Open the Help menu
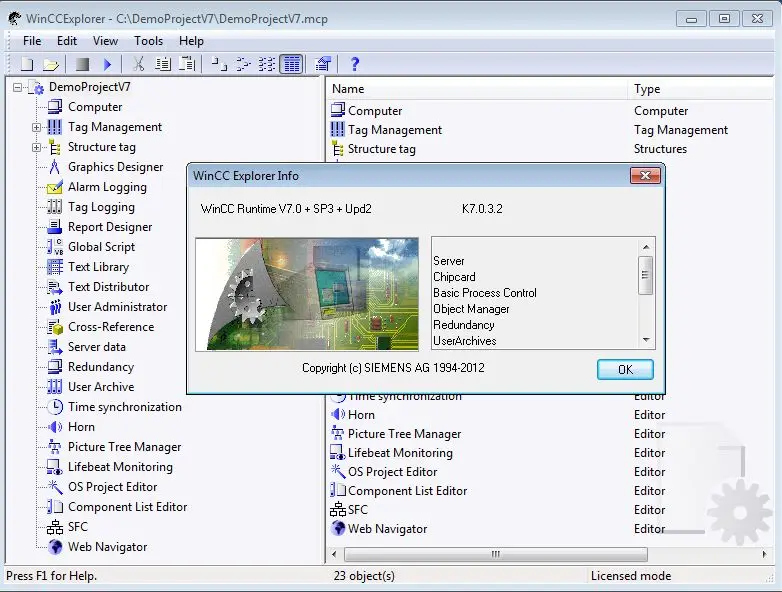This screenshot has height=592, width=782. tap(192, 41)
